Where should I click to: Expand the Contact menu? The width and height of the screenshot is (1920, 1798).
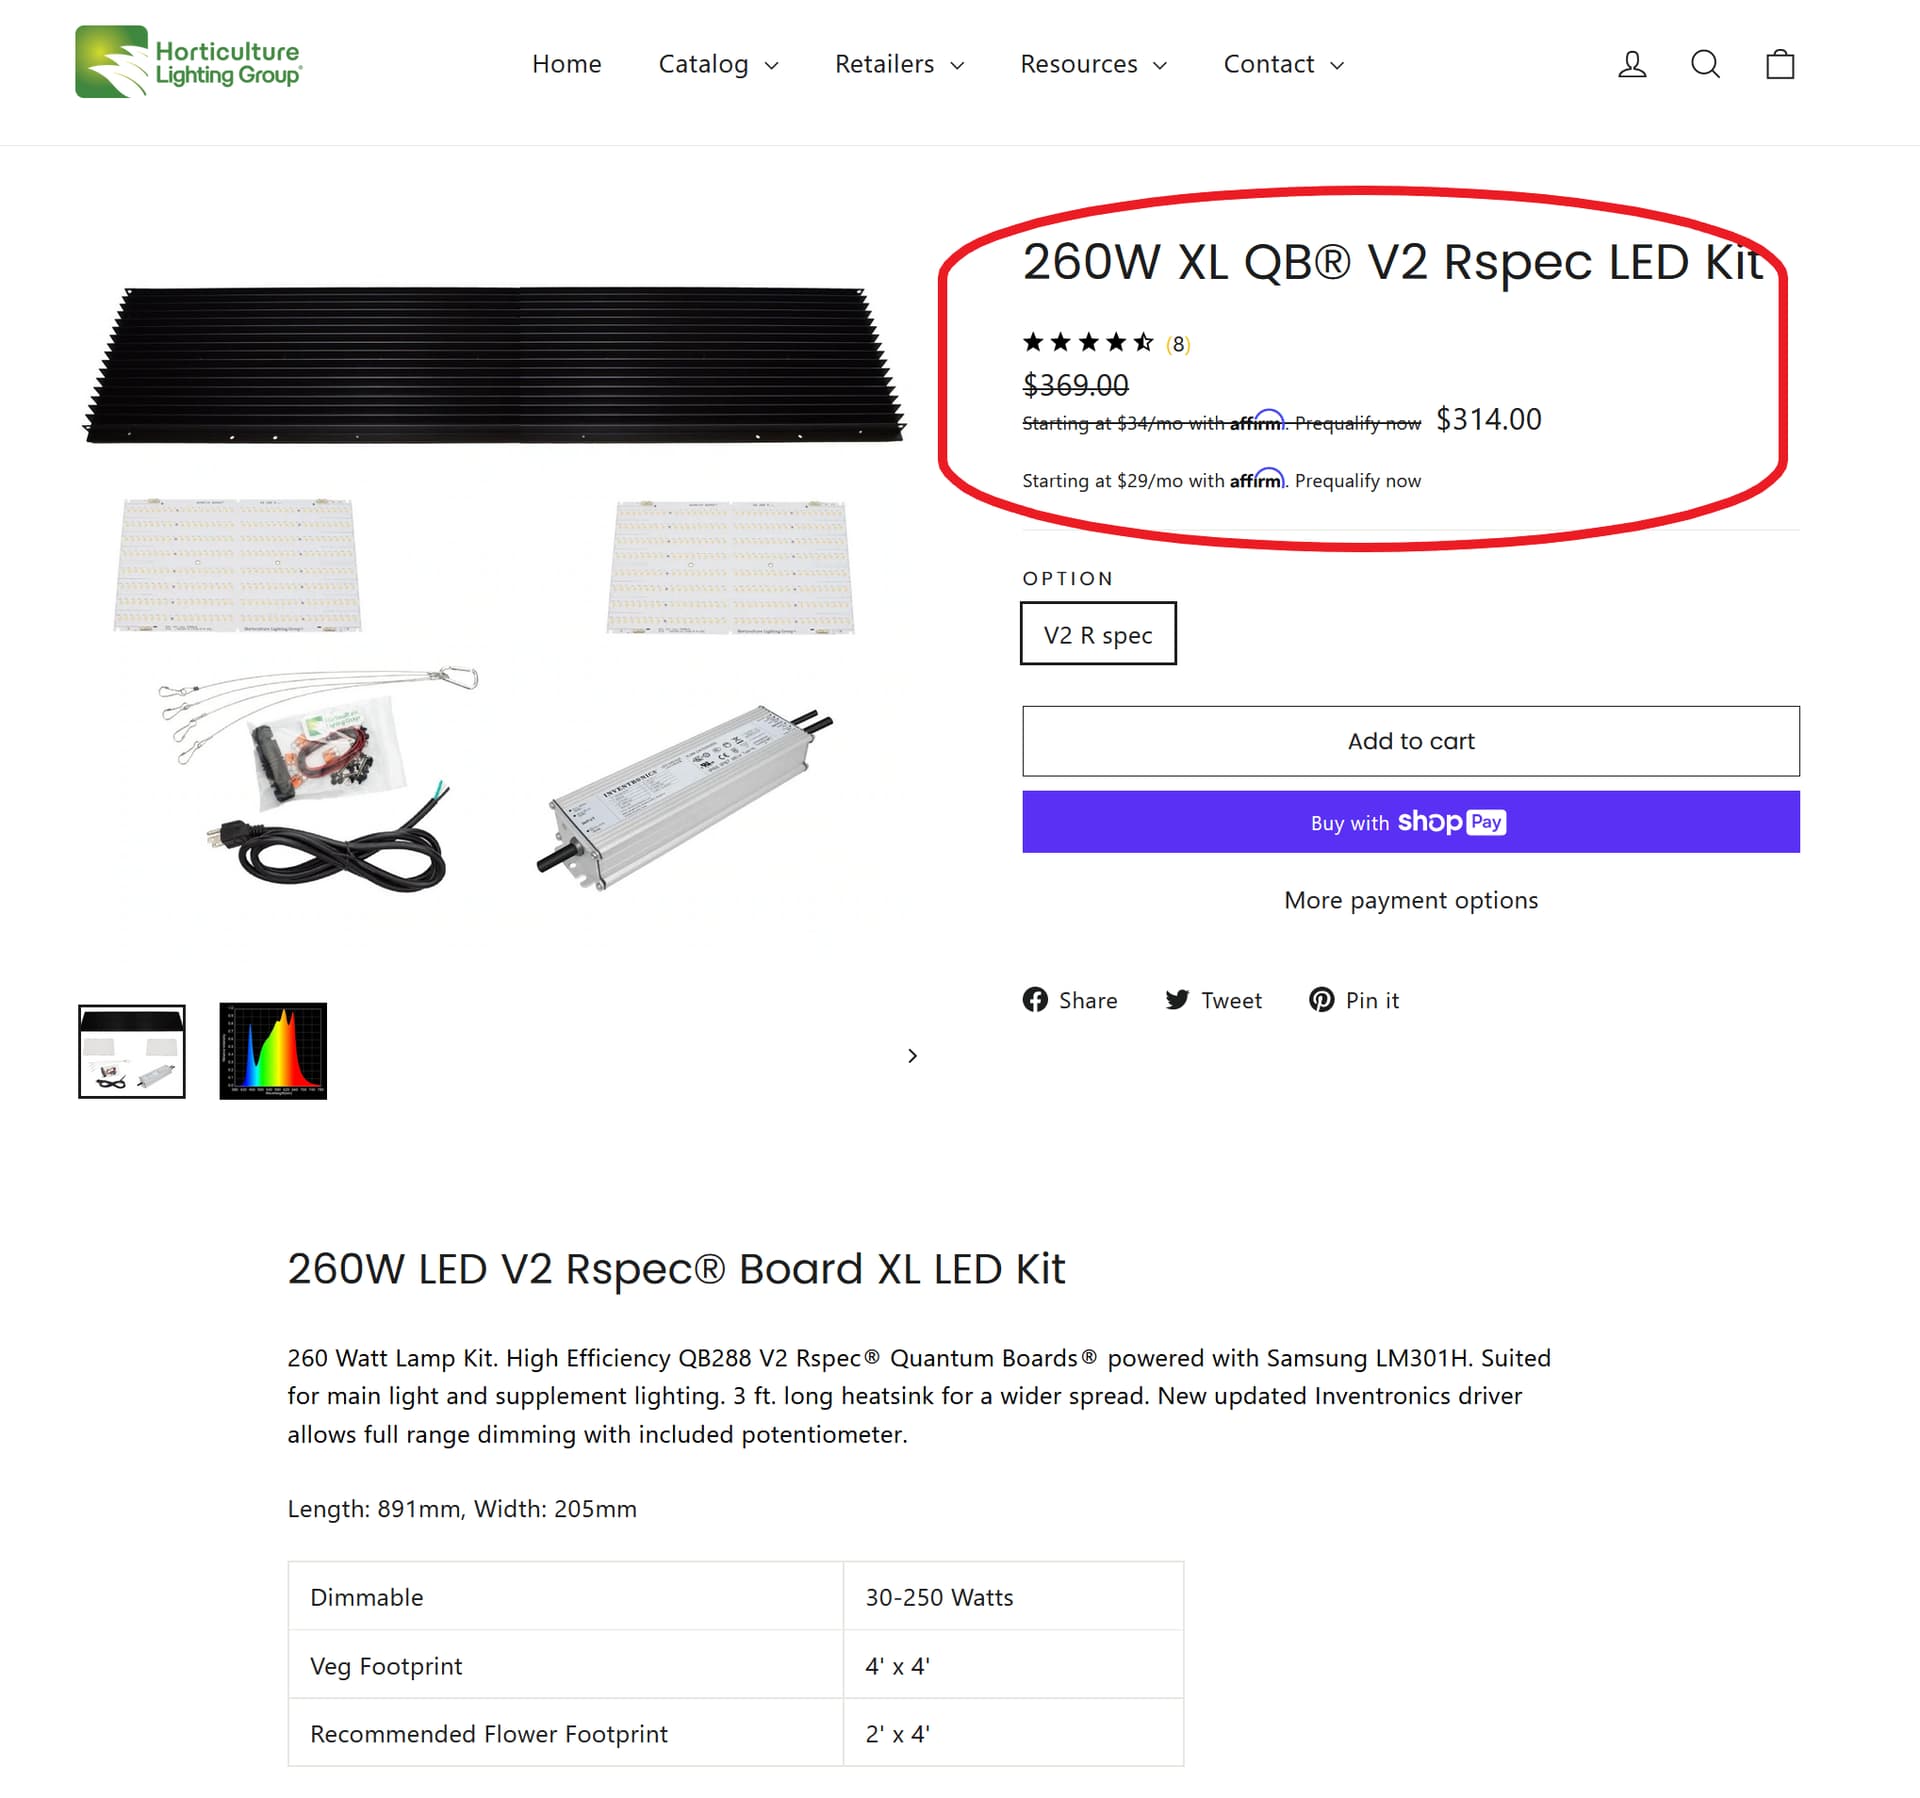tap(1283, 64)
